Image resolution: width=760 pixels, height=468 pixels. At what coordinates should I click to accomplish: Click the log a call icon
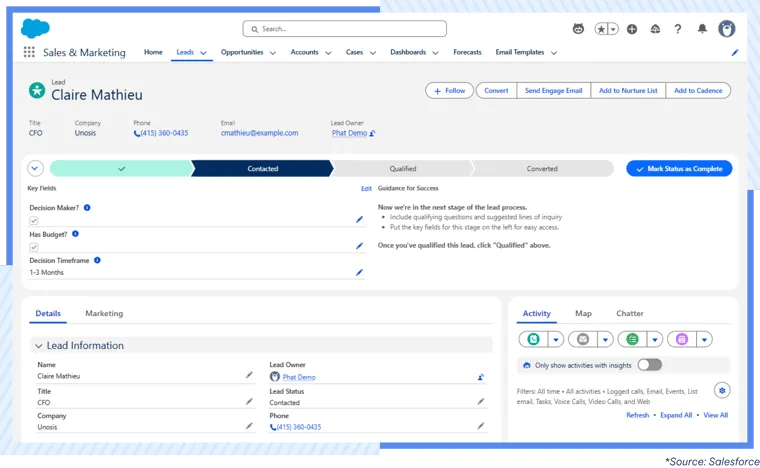point(534,339)
